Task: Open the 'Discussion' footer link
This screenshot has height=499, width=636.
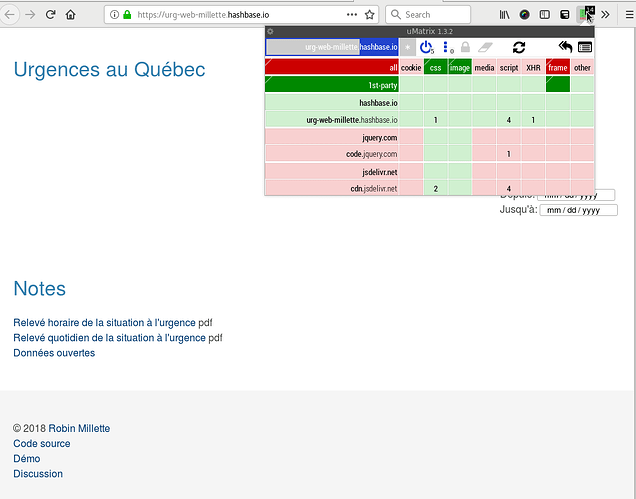Action: (38, 473)
